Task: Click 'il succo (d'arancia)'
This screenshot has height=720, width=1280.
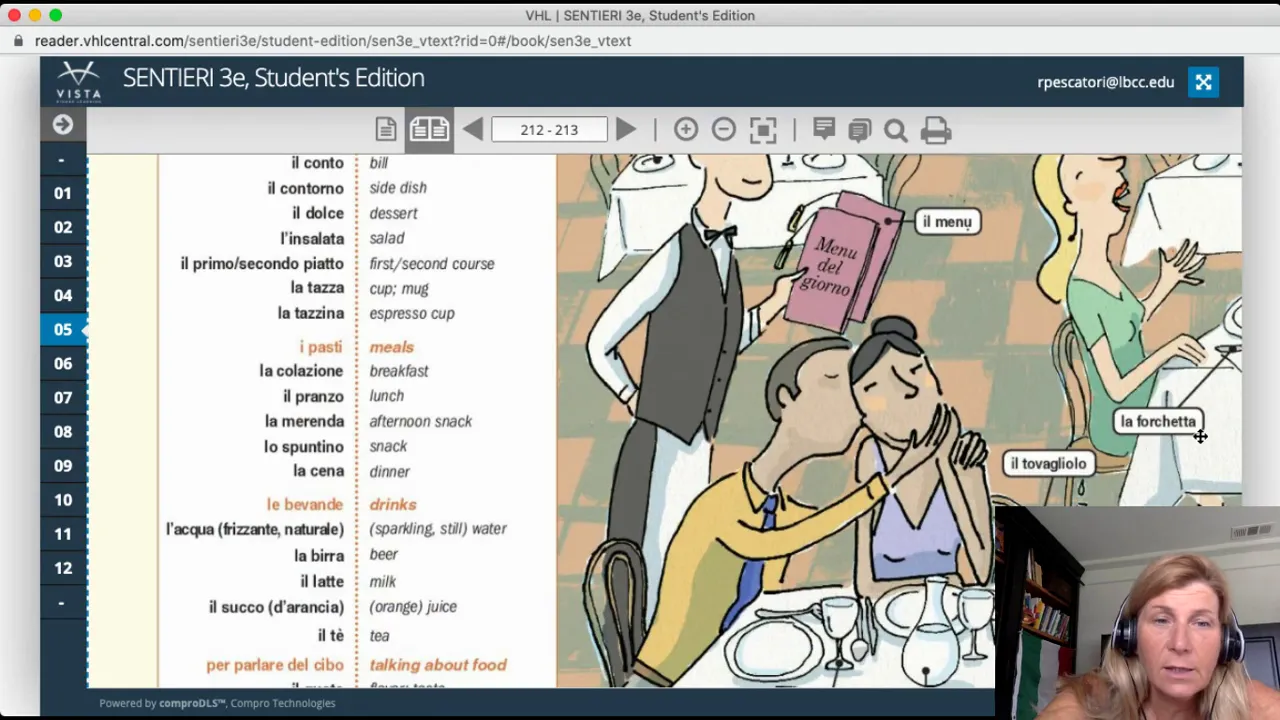Action: pyautogui.click(x=276, y=607)
